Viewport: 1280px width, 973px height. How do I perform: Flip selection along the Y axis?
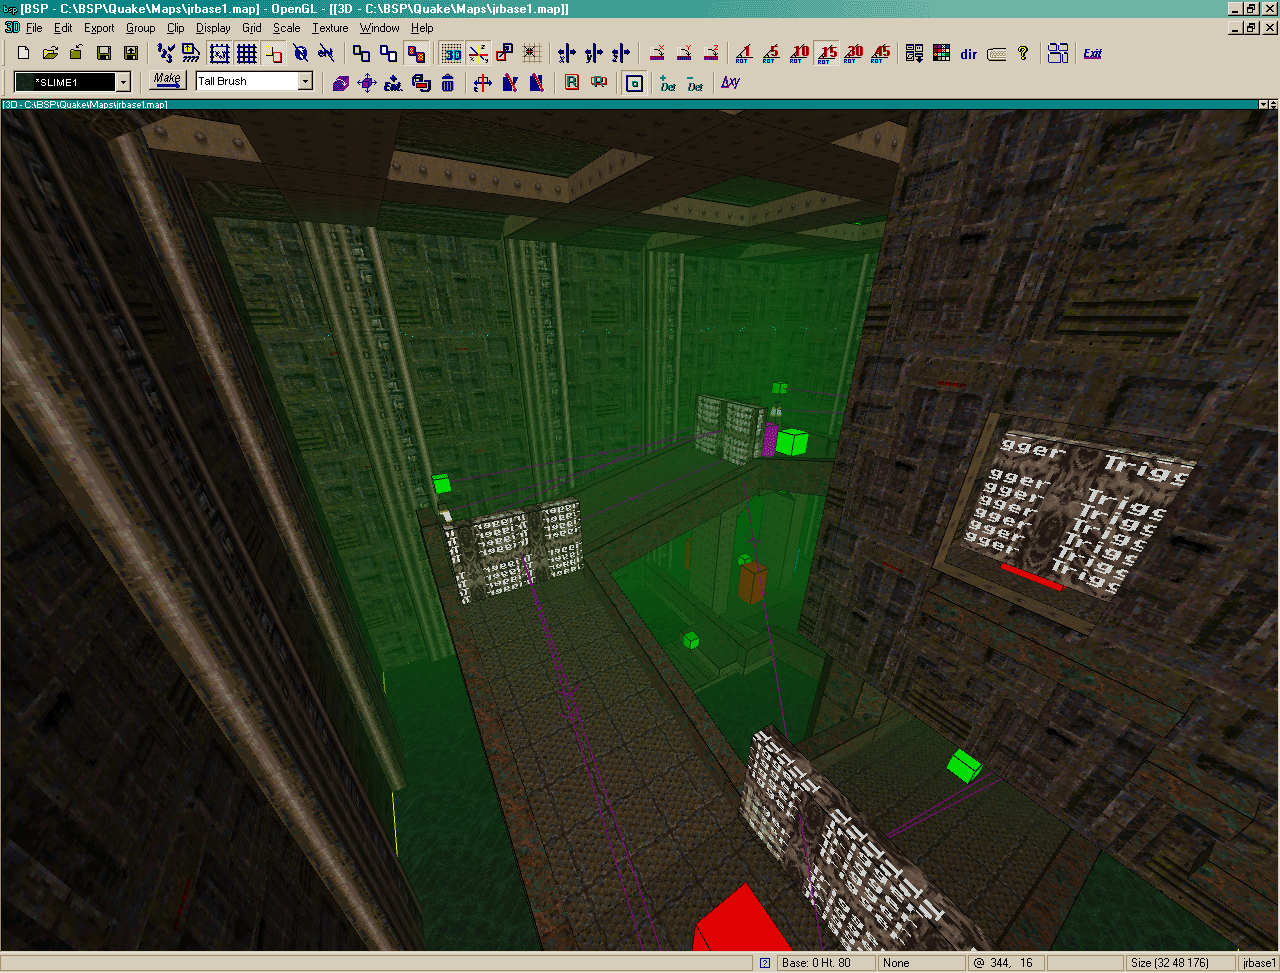click(x=594, y=53)
